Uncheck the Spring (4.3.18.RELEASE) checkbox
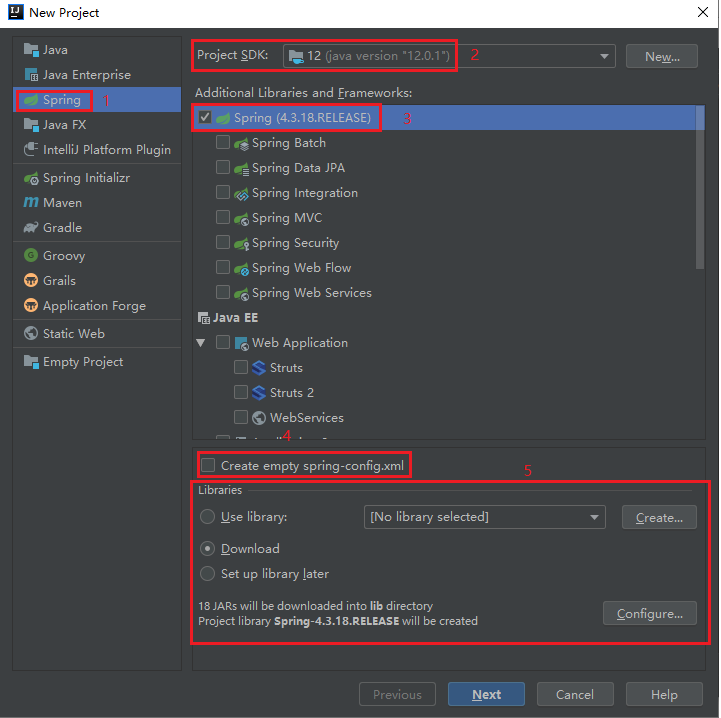 pos(205,117)
